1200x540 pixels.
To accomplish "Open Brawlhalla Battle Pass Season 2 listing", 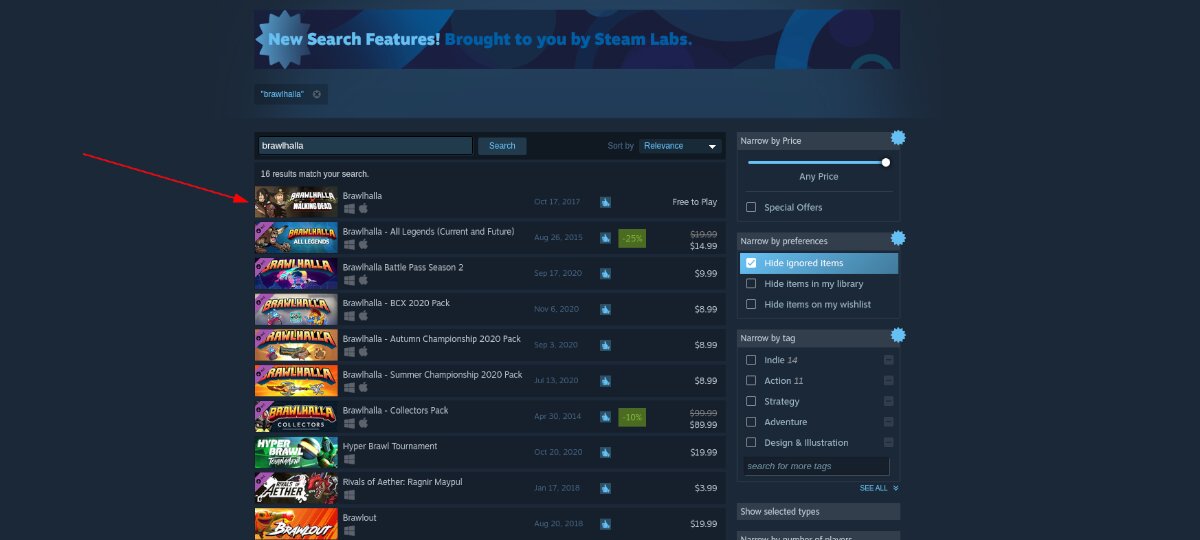I will [x=490, y=273].
